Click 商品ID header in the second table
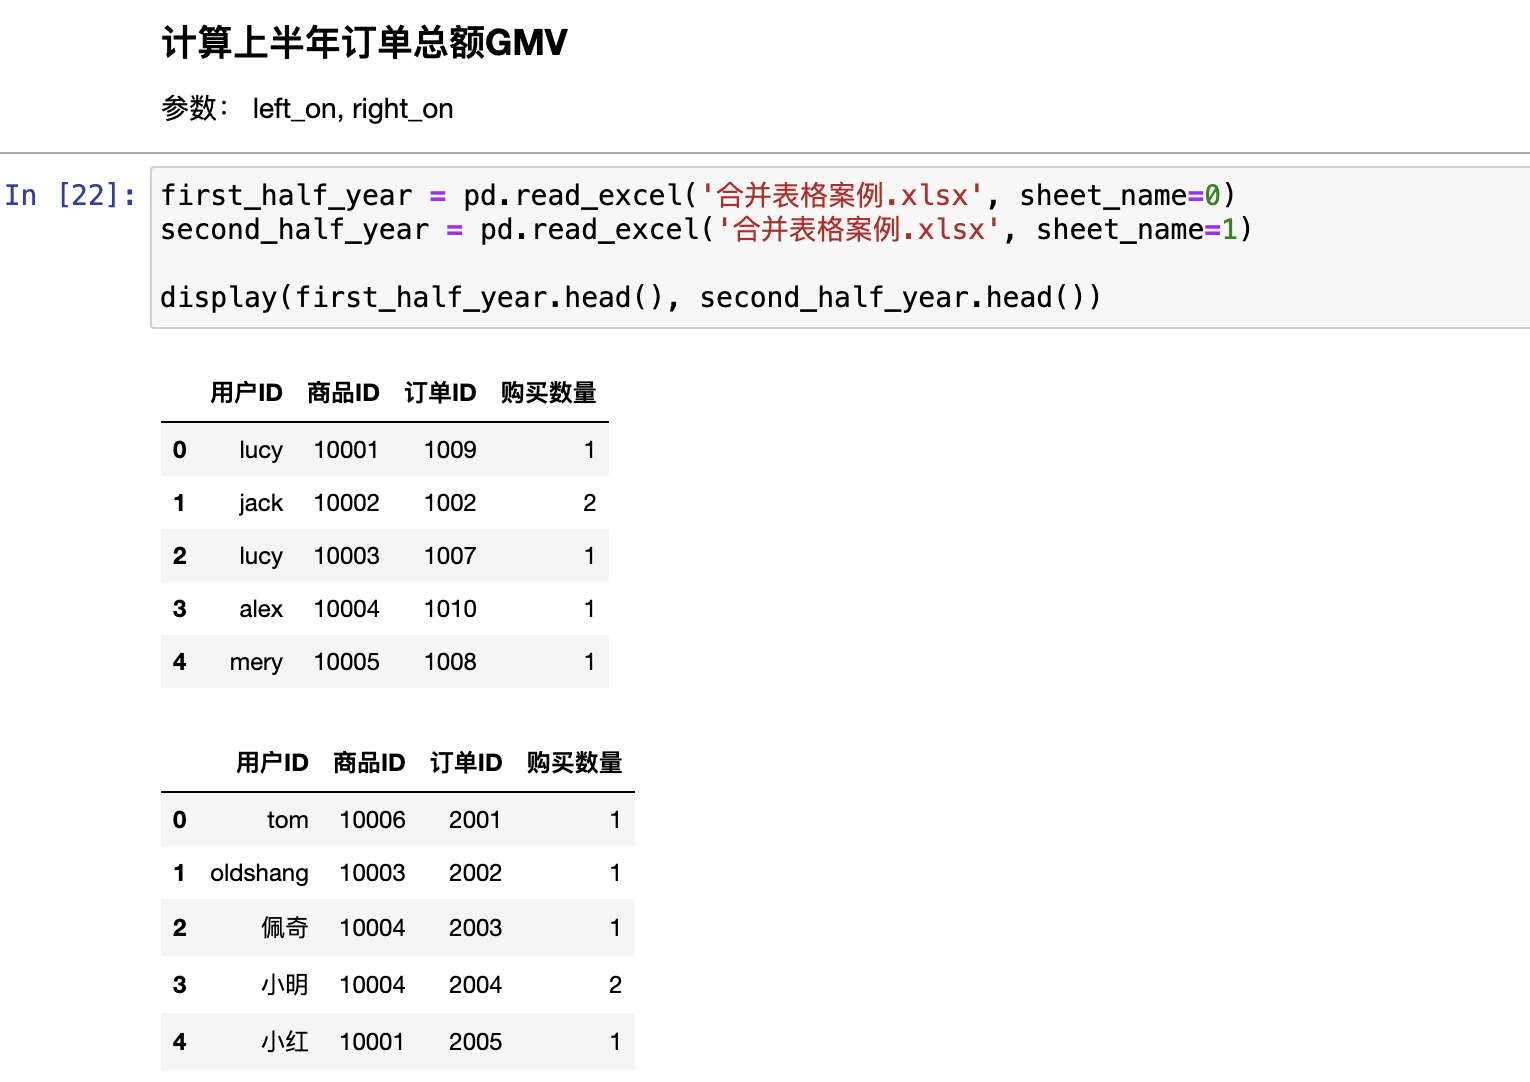The width and height of the screenshot is (1530, 1082). pos(369,763)
